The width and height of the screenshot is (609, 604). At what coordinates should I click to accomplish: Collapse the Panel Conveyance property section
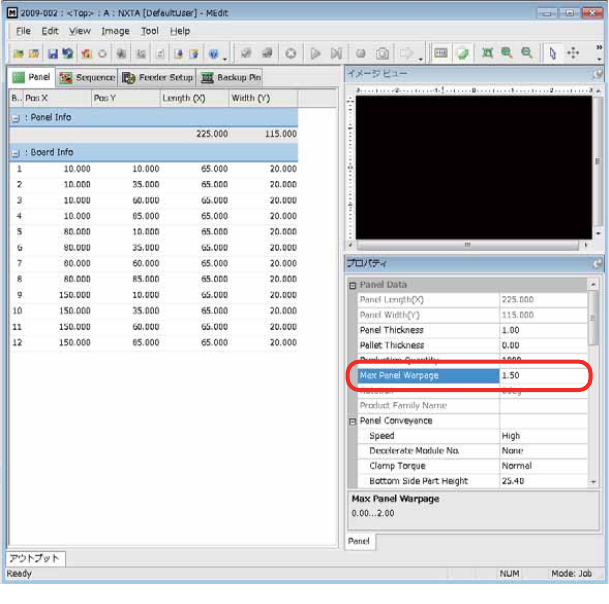352,421
